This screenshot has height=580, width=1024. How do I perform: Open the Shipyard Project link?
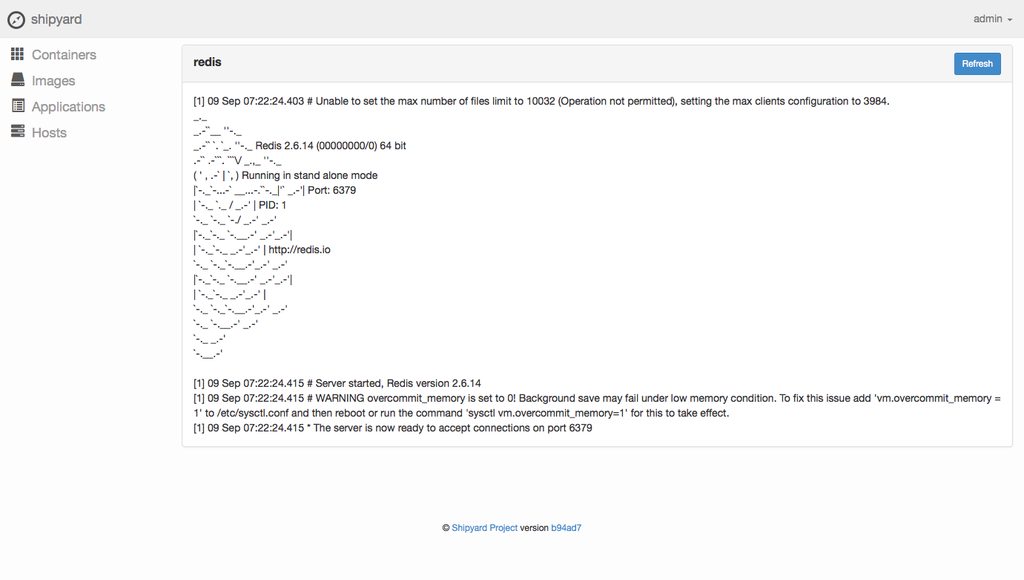(485, 528)
